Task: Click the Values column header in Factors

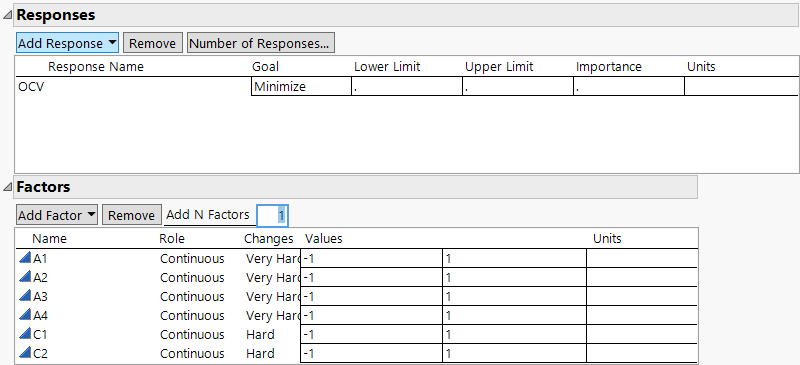Action: pos(323,238)
